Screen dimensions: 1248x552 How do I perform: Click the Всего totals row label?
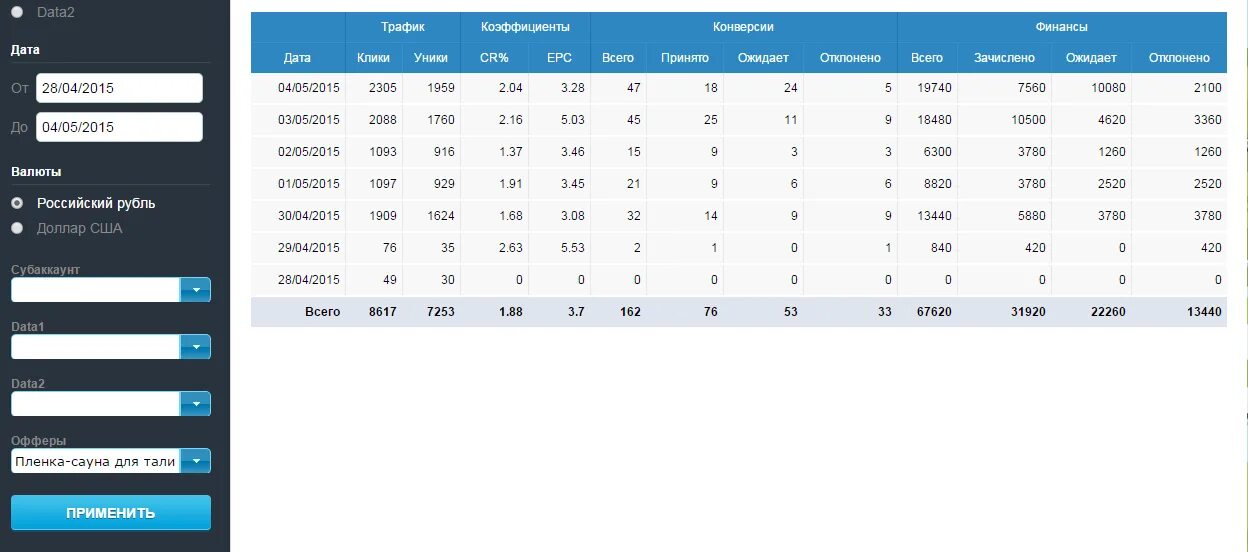(x=322, y=312)
